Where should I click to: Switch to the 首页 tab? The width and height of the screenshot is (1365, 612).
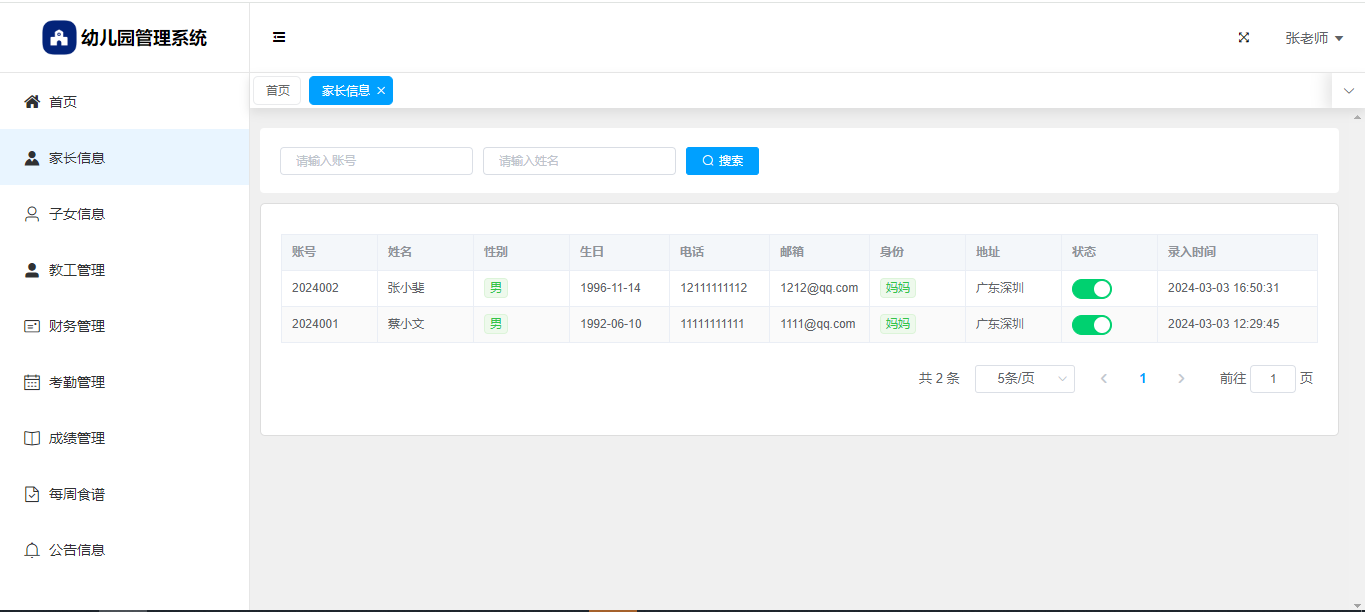point(277,91)
